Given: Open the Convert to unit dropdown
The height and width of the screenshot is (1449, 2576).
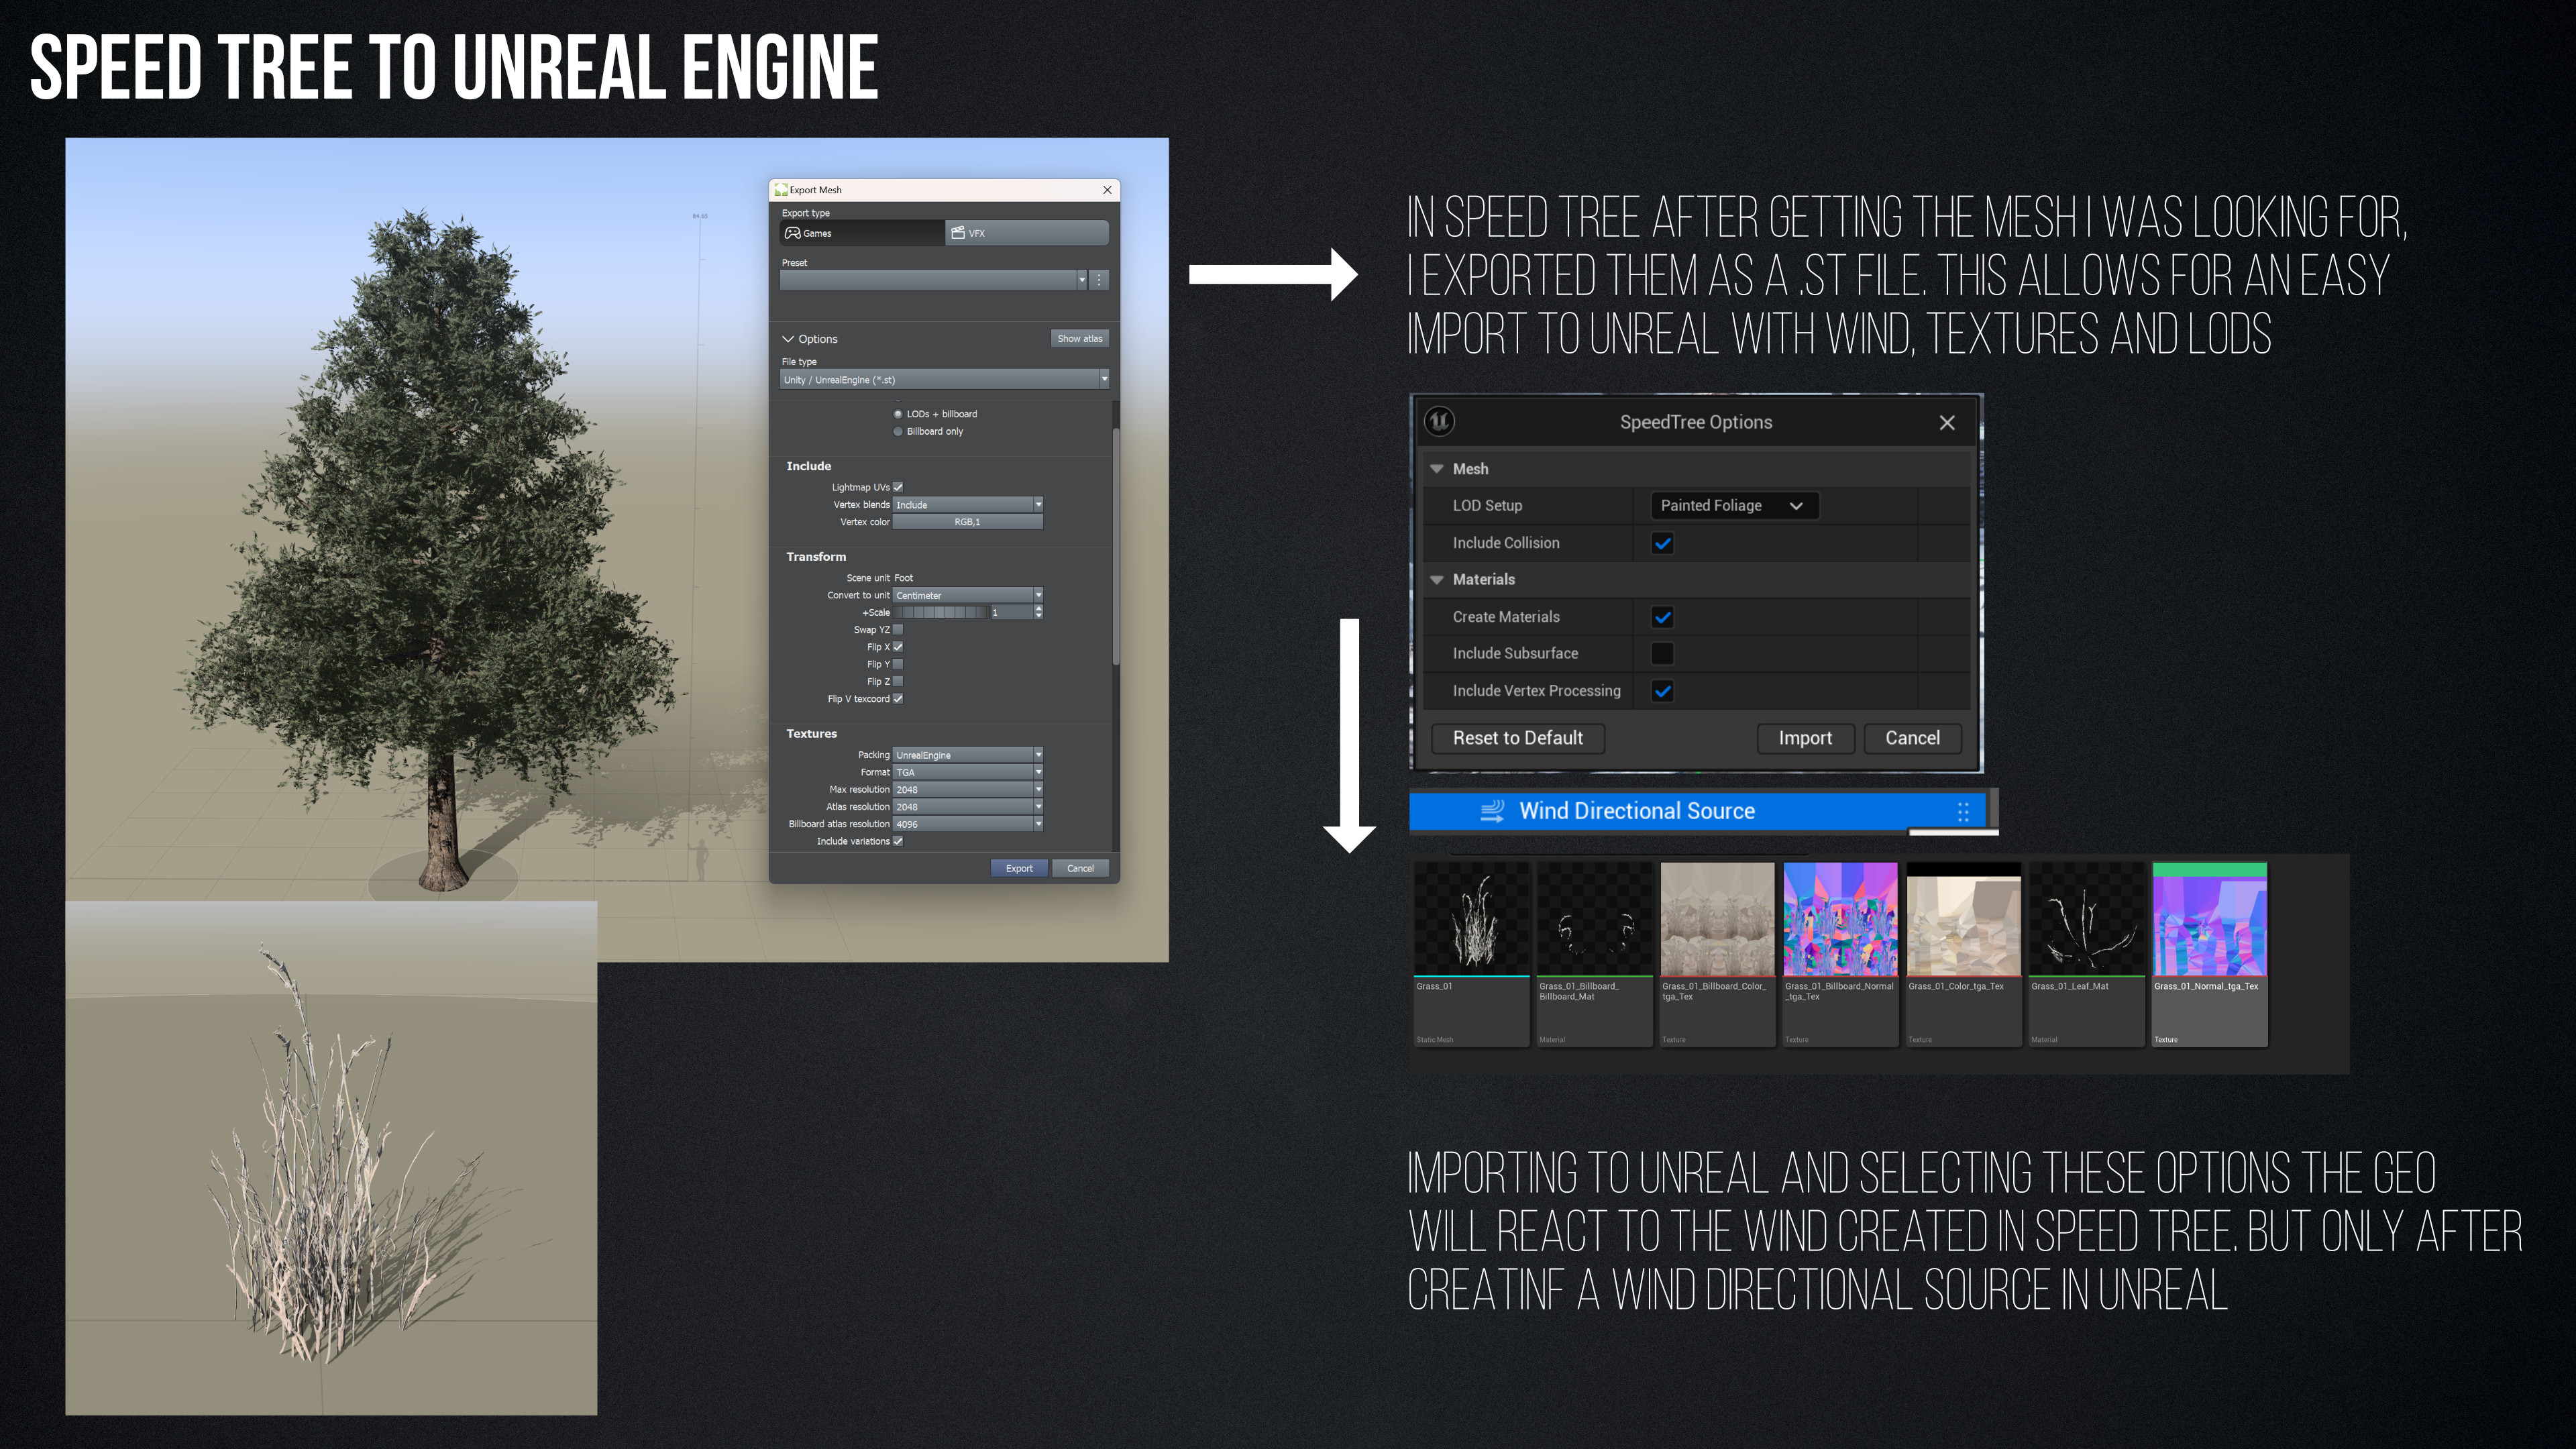Looking at the screenshot, I should [968, 595].
